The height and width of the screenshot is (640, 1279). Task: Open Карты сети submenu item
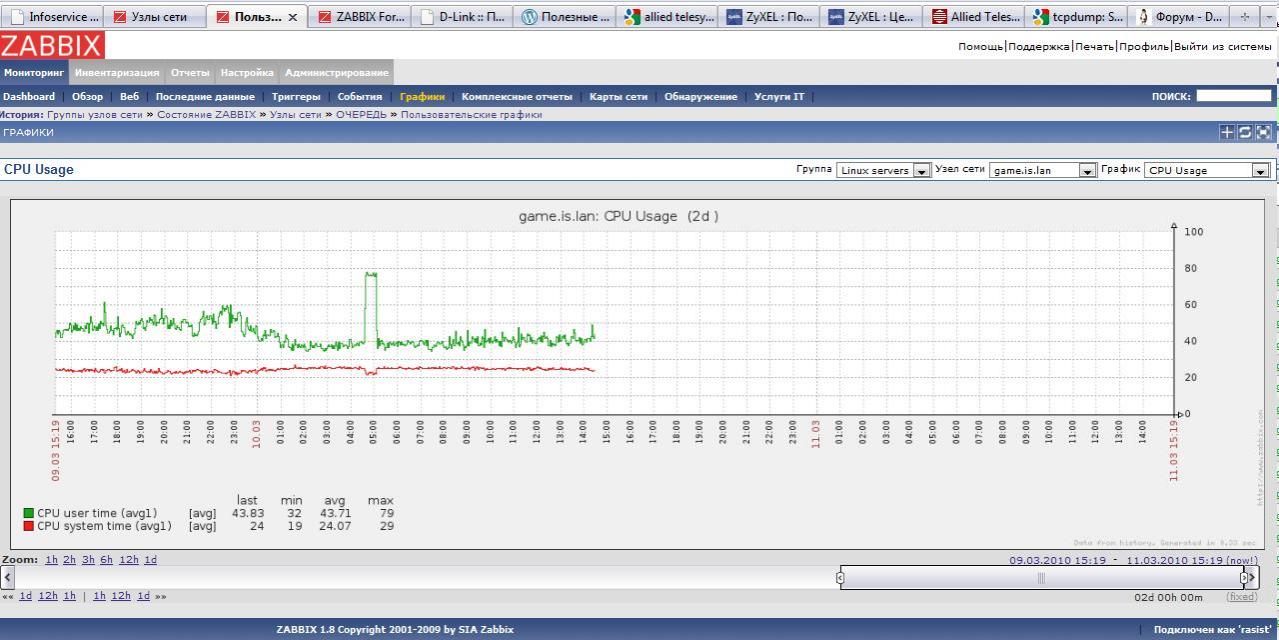618,97
